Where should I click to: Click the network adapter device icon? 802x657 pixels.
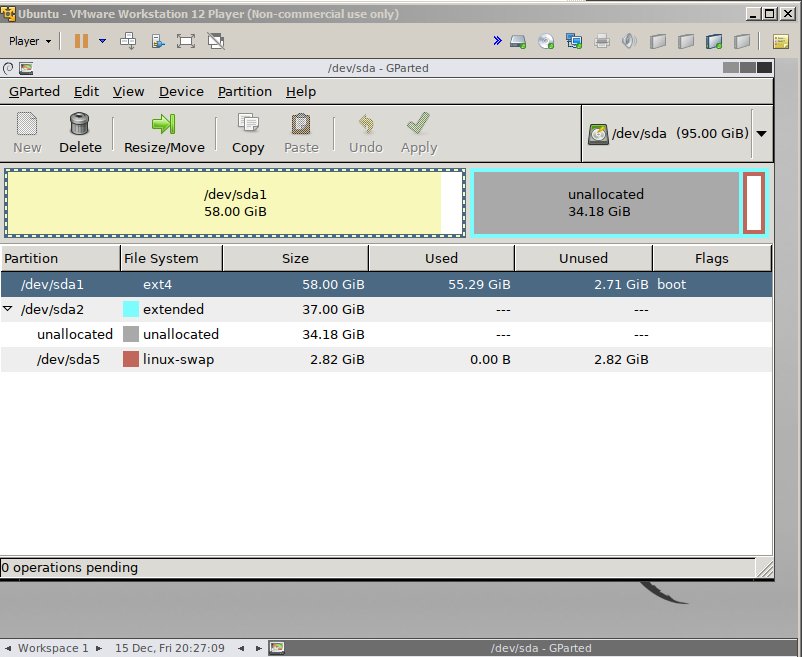point(574,41)
